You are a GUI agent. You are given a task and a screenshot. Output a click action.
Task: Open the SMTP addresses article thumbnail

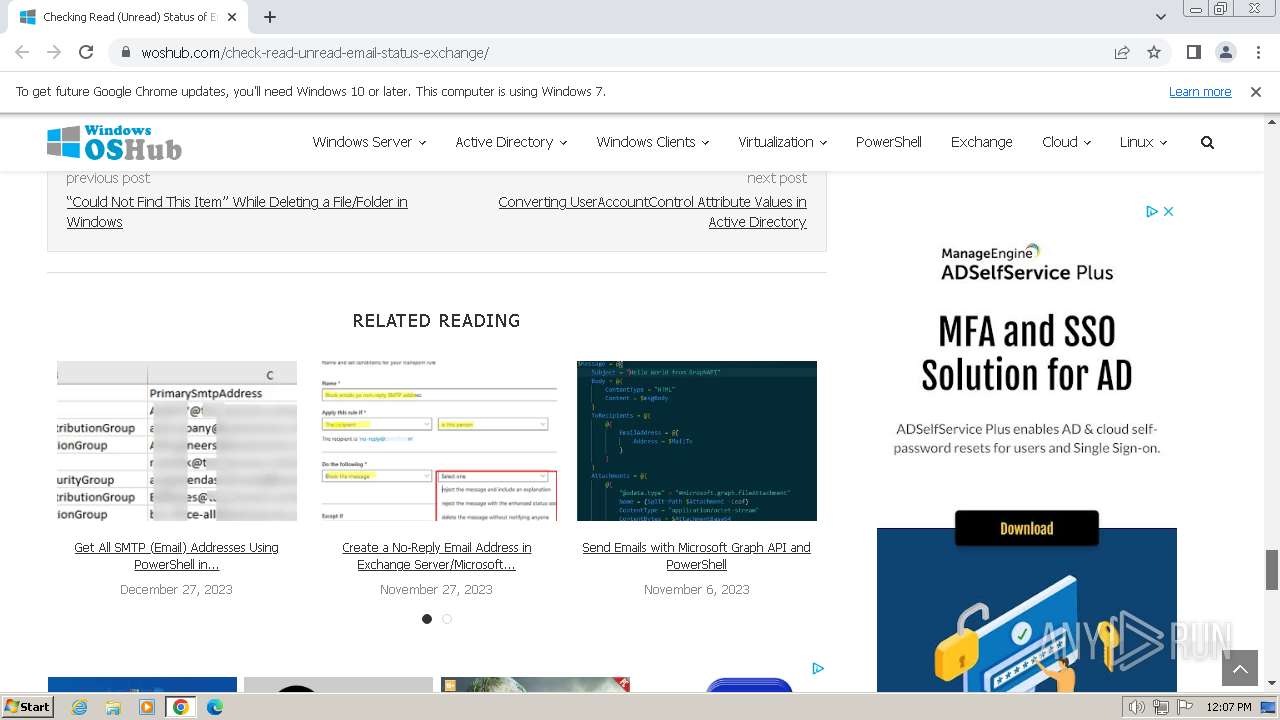[177, 441]
